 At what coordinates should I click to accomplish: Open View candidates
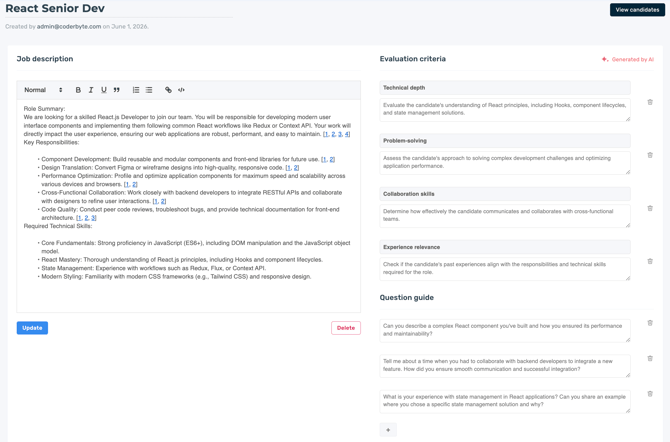click(637, 10)
